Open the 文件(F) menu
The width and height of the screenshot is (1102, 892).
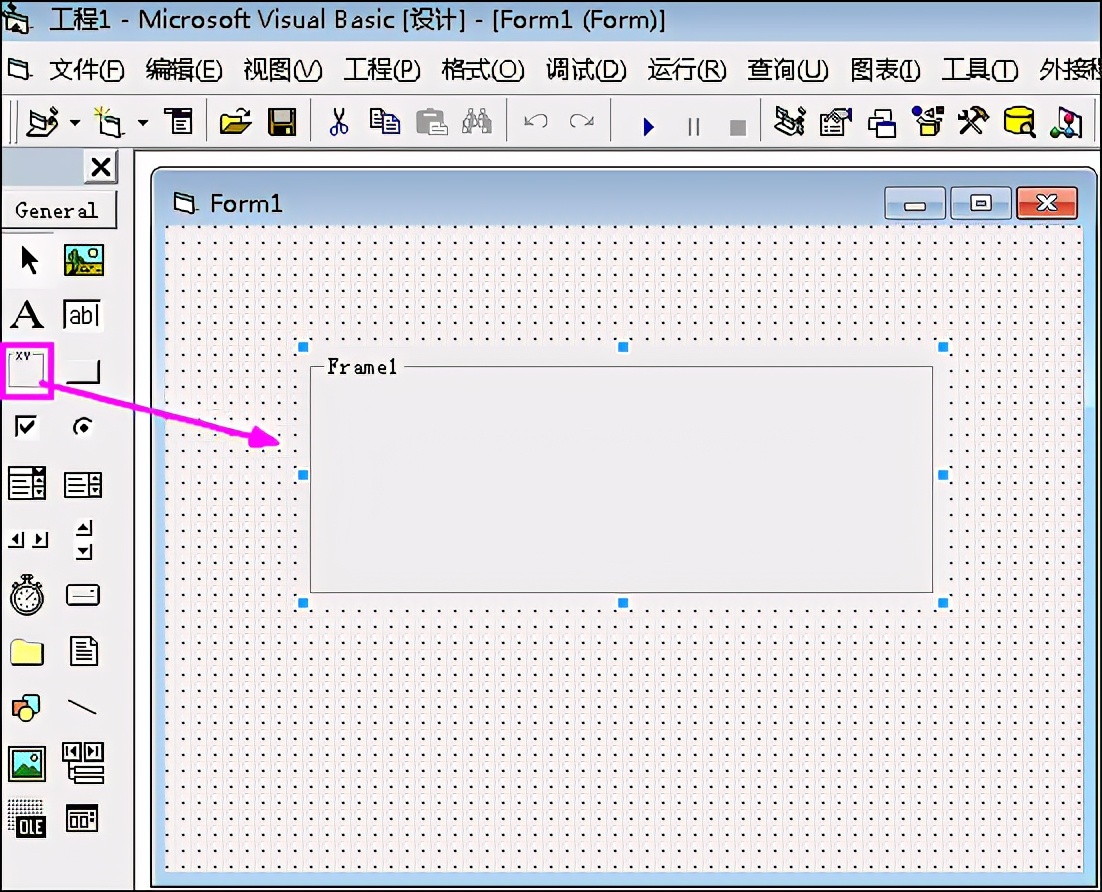coord(86,70)
